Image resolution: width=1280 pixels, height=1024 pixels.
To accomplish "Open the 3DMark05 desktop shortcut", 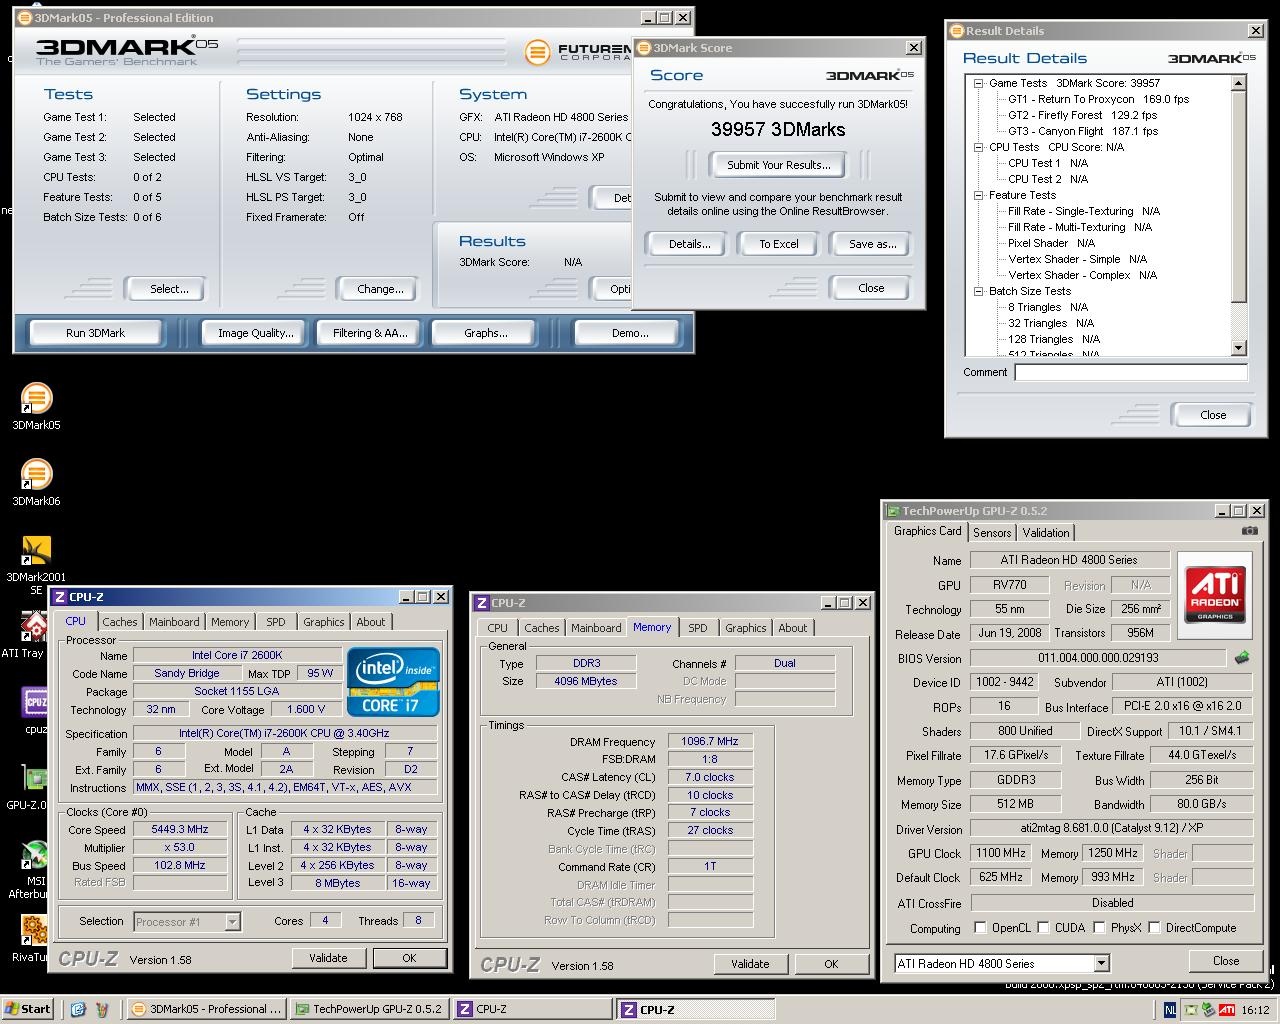I will pos(36,399).
